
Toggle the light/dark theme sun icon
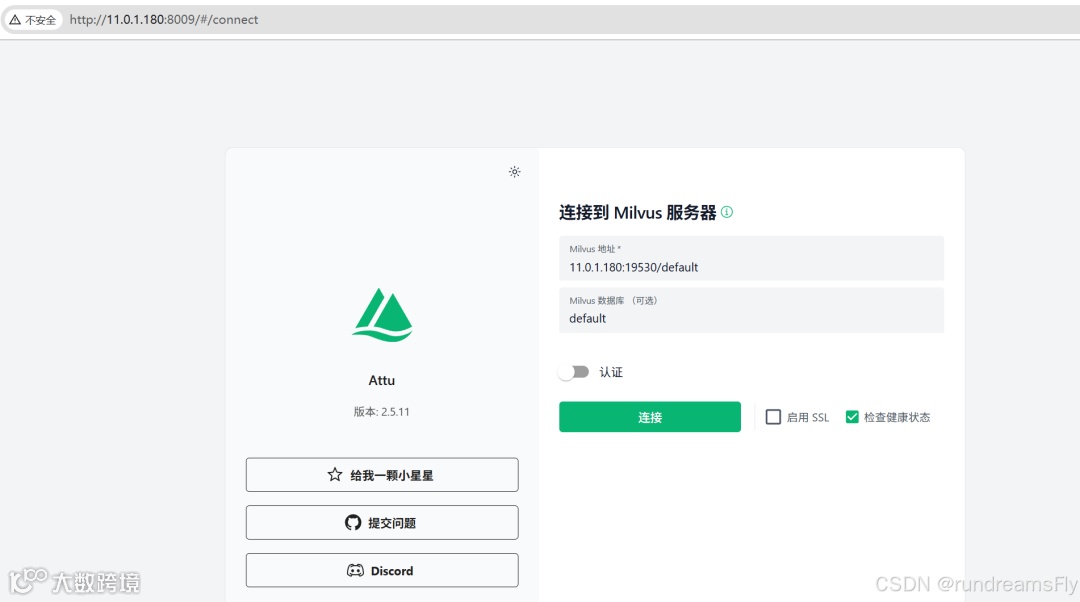click(515, 172)
